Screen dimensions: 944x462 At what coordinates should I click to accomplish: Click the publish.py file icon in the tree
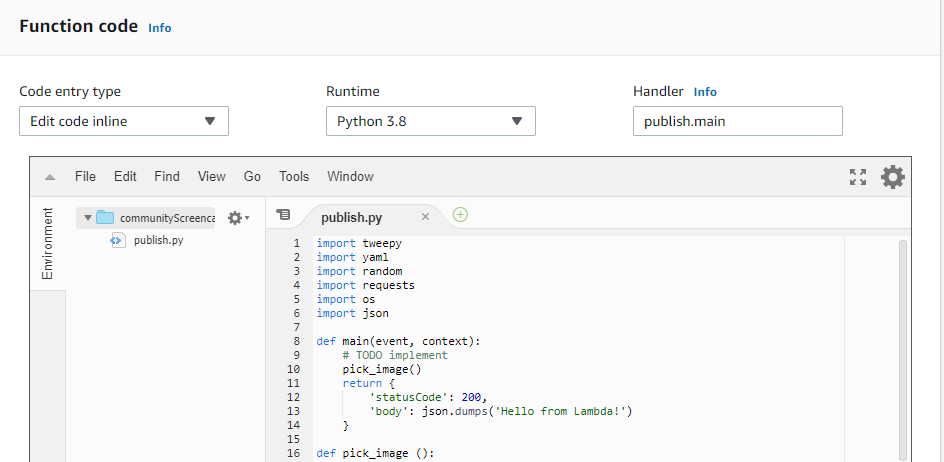tap(118, 240)
